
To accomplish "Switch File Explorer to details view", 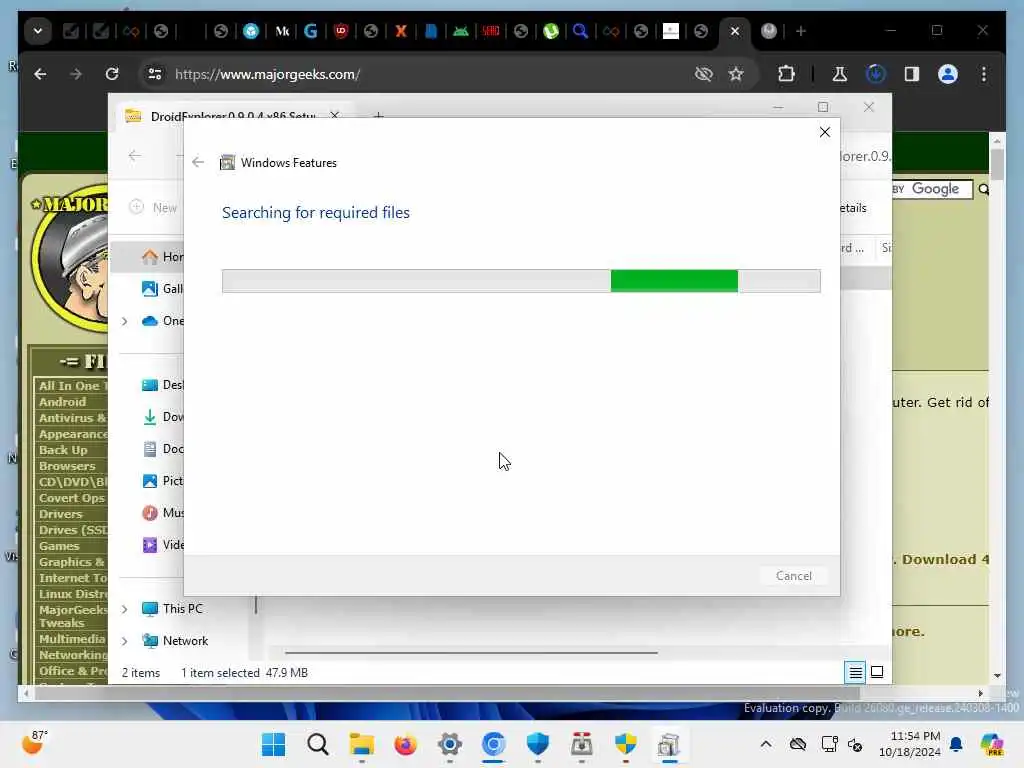I will pyautogui.click(x=855, y=672).
